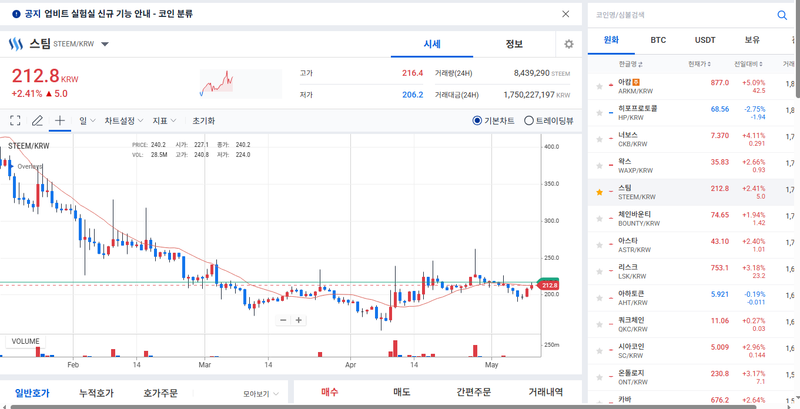Switch to the 누적호가 tab

[96, 393]
